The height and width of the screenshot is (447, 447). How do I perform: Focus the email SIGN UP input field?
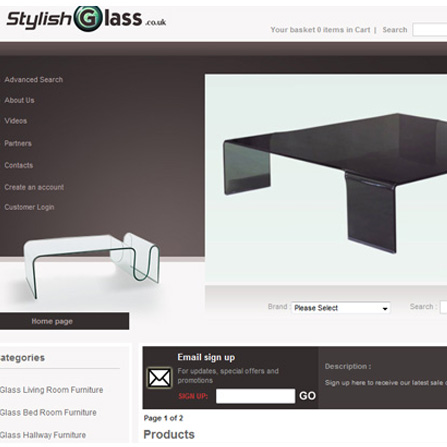(255, 396)
